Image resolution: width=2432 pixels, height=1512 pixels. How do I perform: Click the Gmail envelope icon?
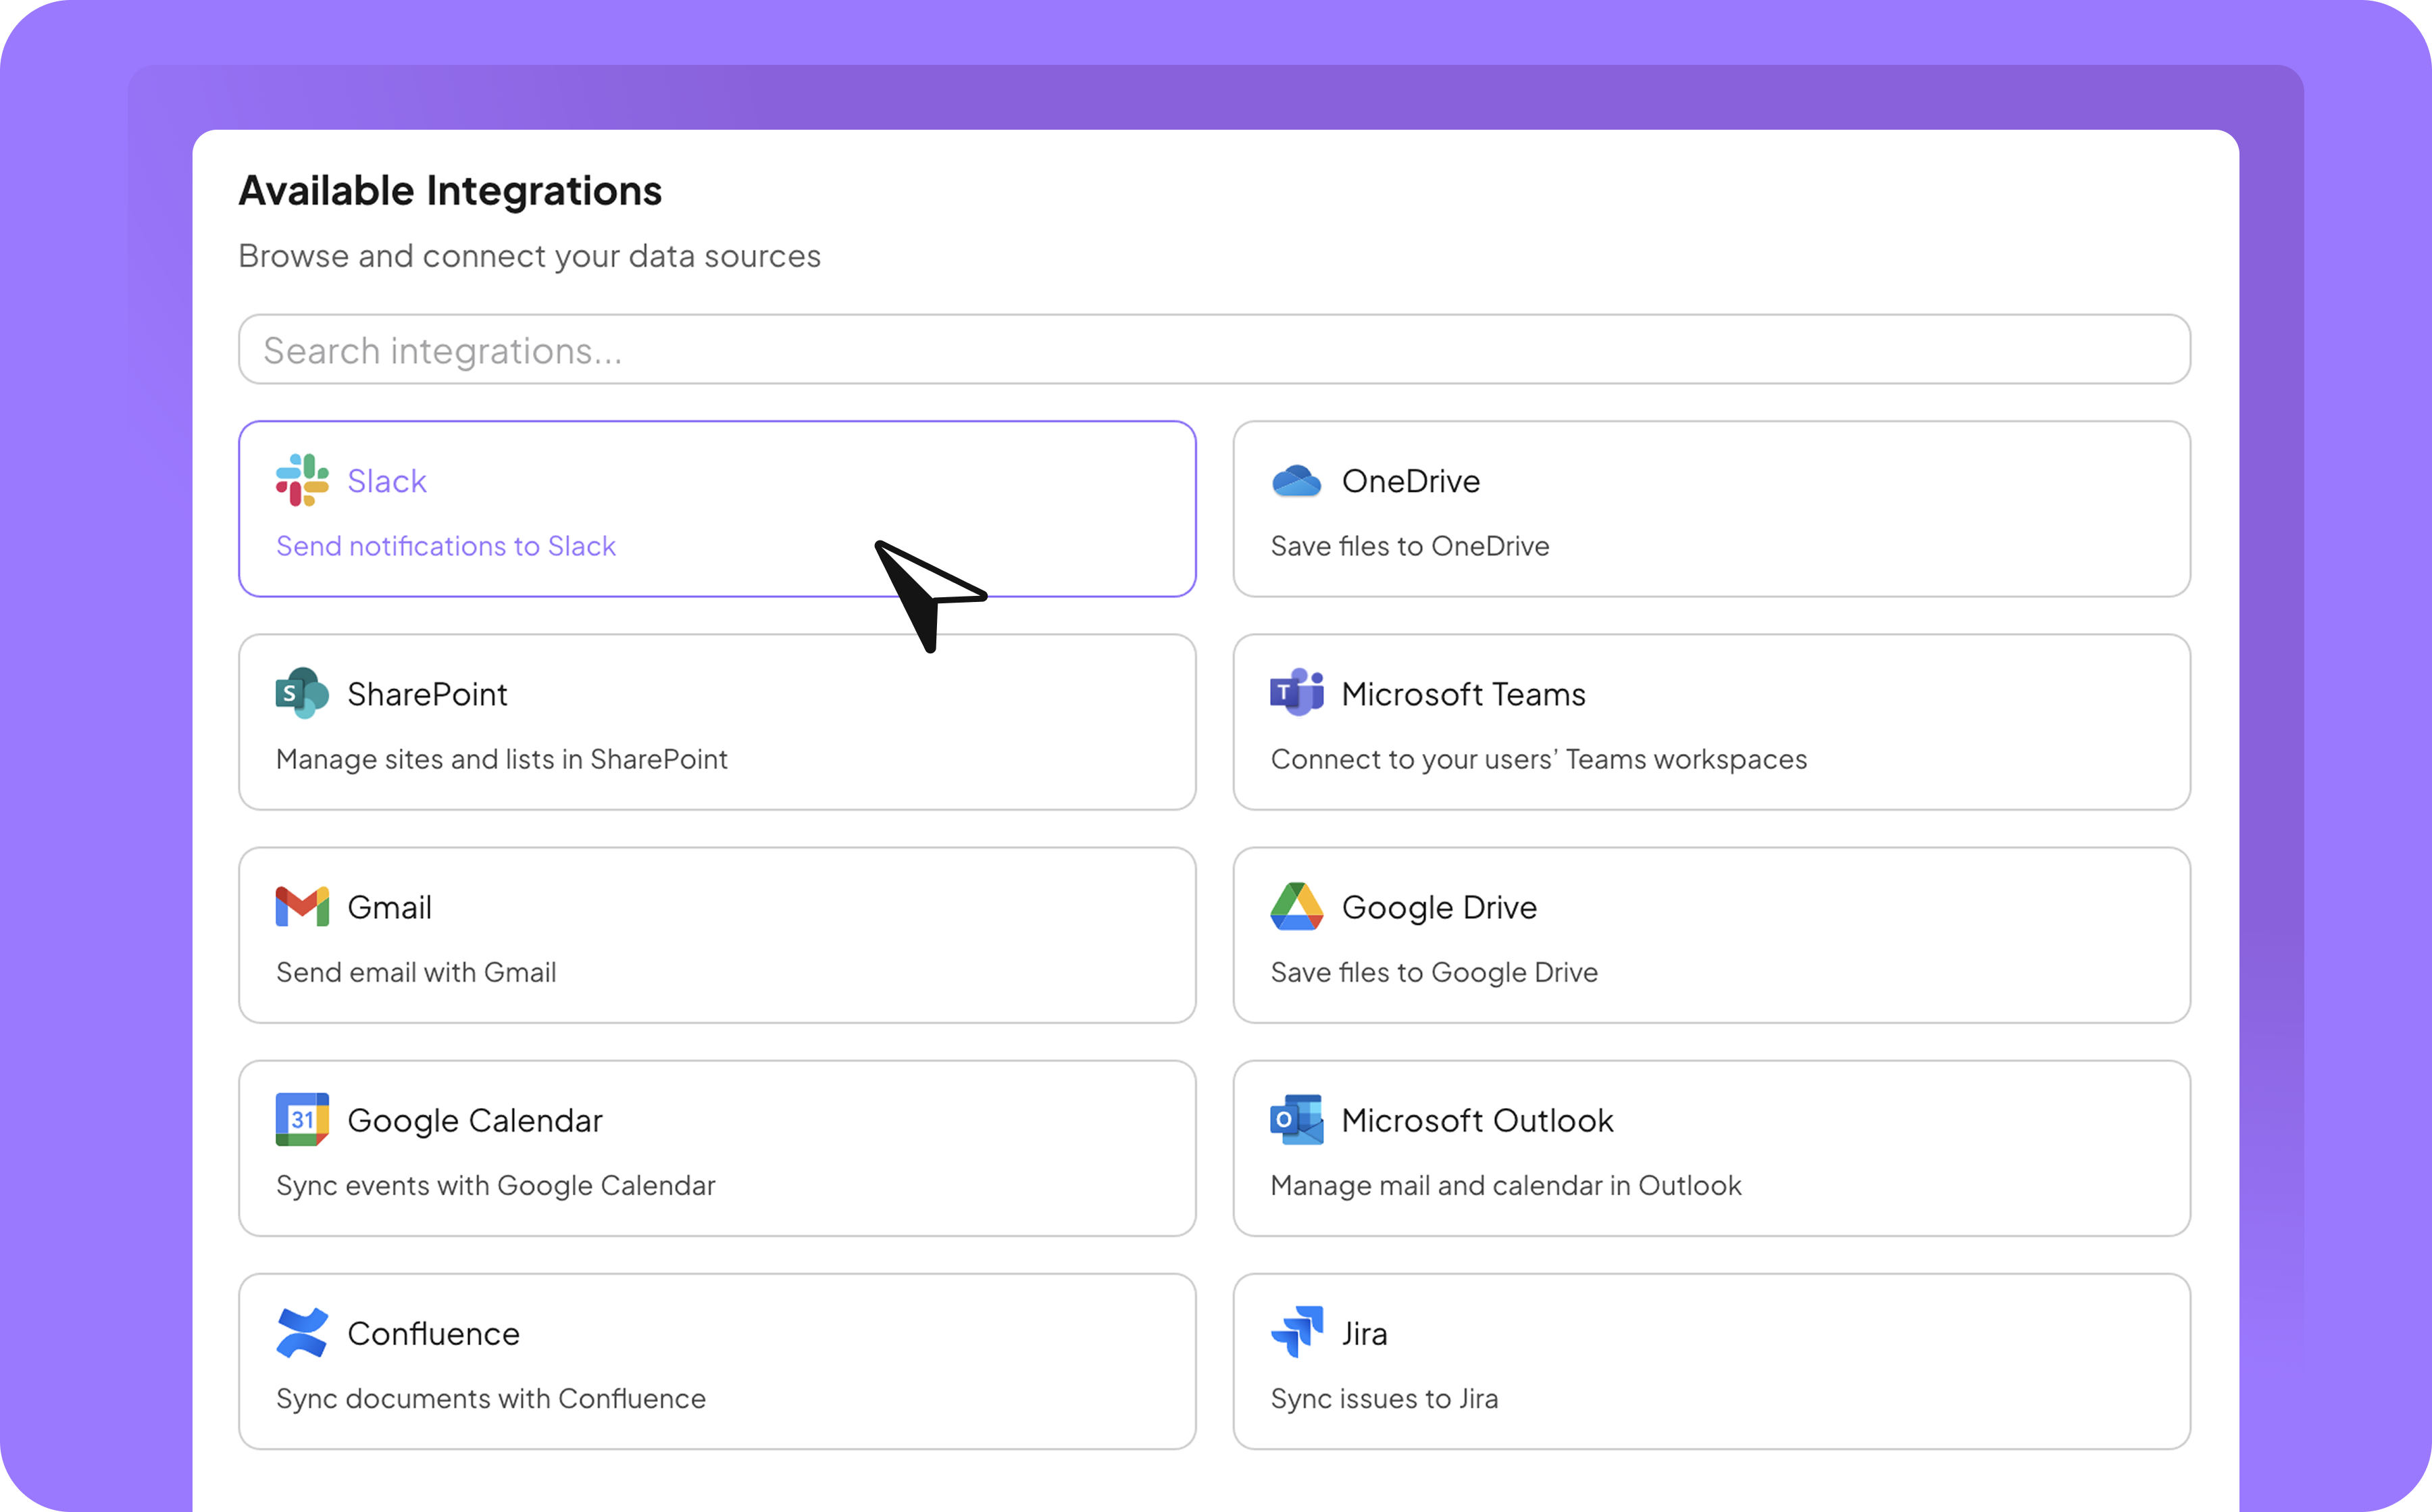[x=302, y=907]
